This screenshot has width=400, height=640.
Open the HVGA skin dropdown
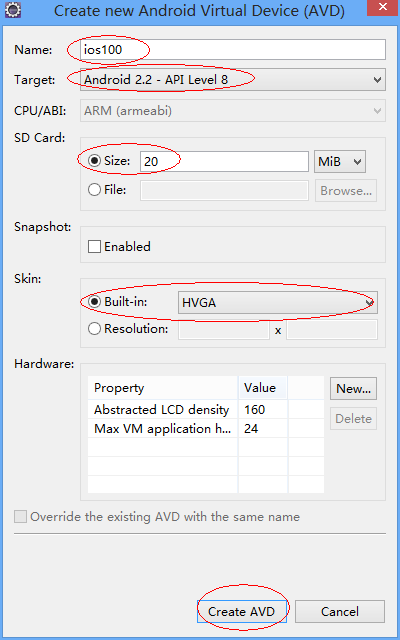pyautogui.click(x=278, y=302)
